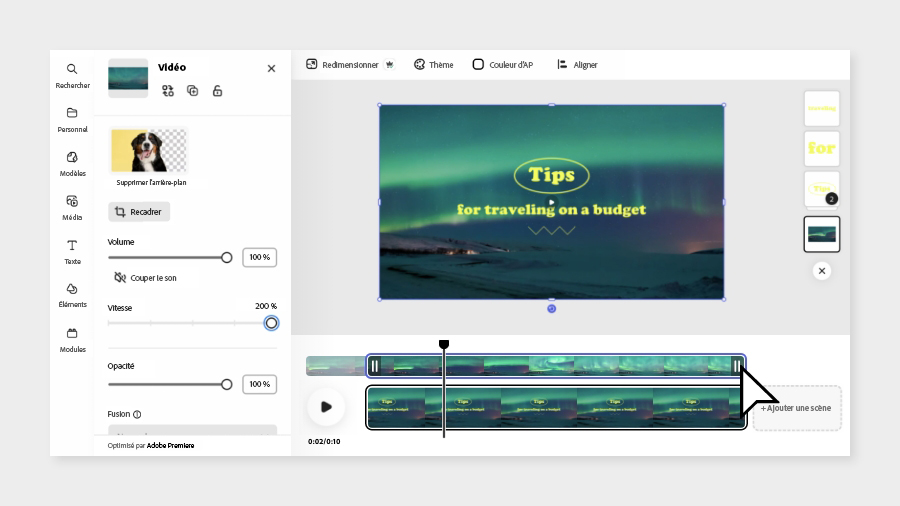
Task: Toggle Couper le son mute option
Action: coord(145,278)
